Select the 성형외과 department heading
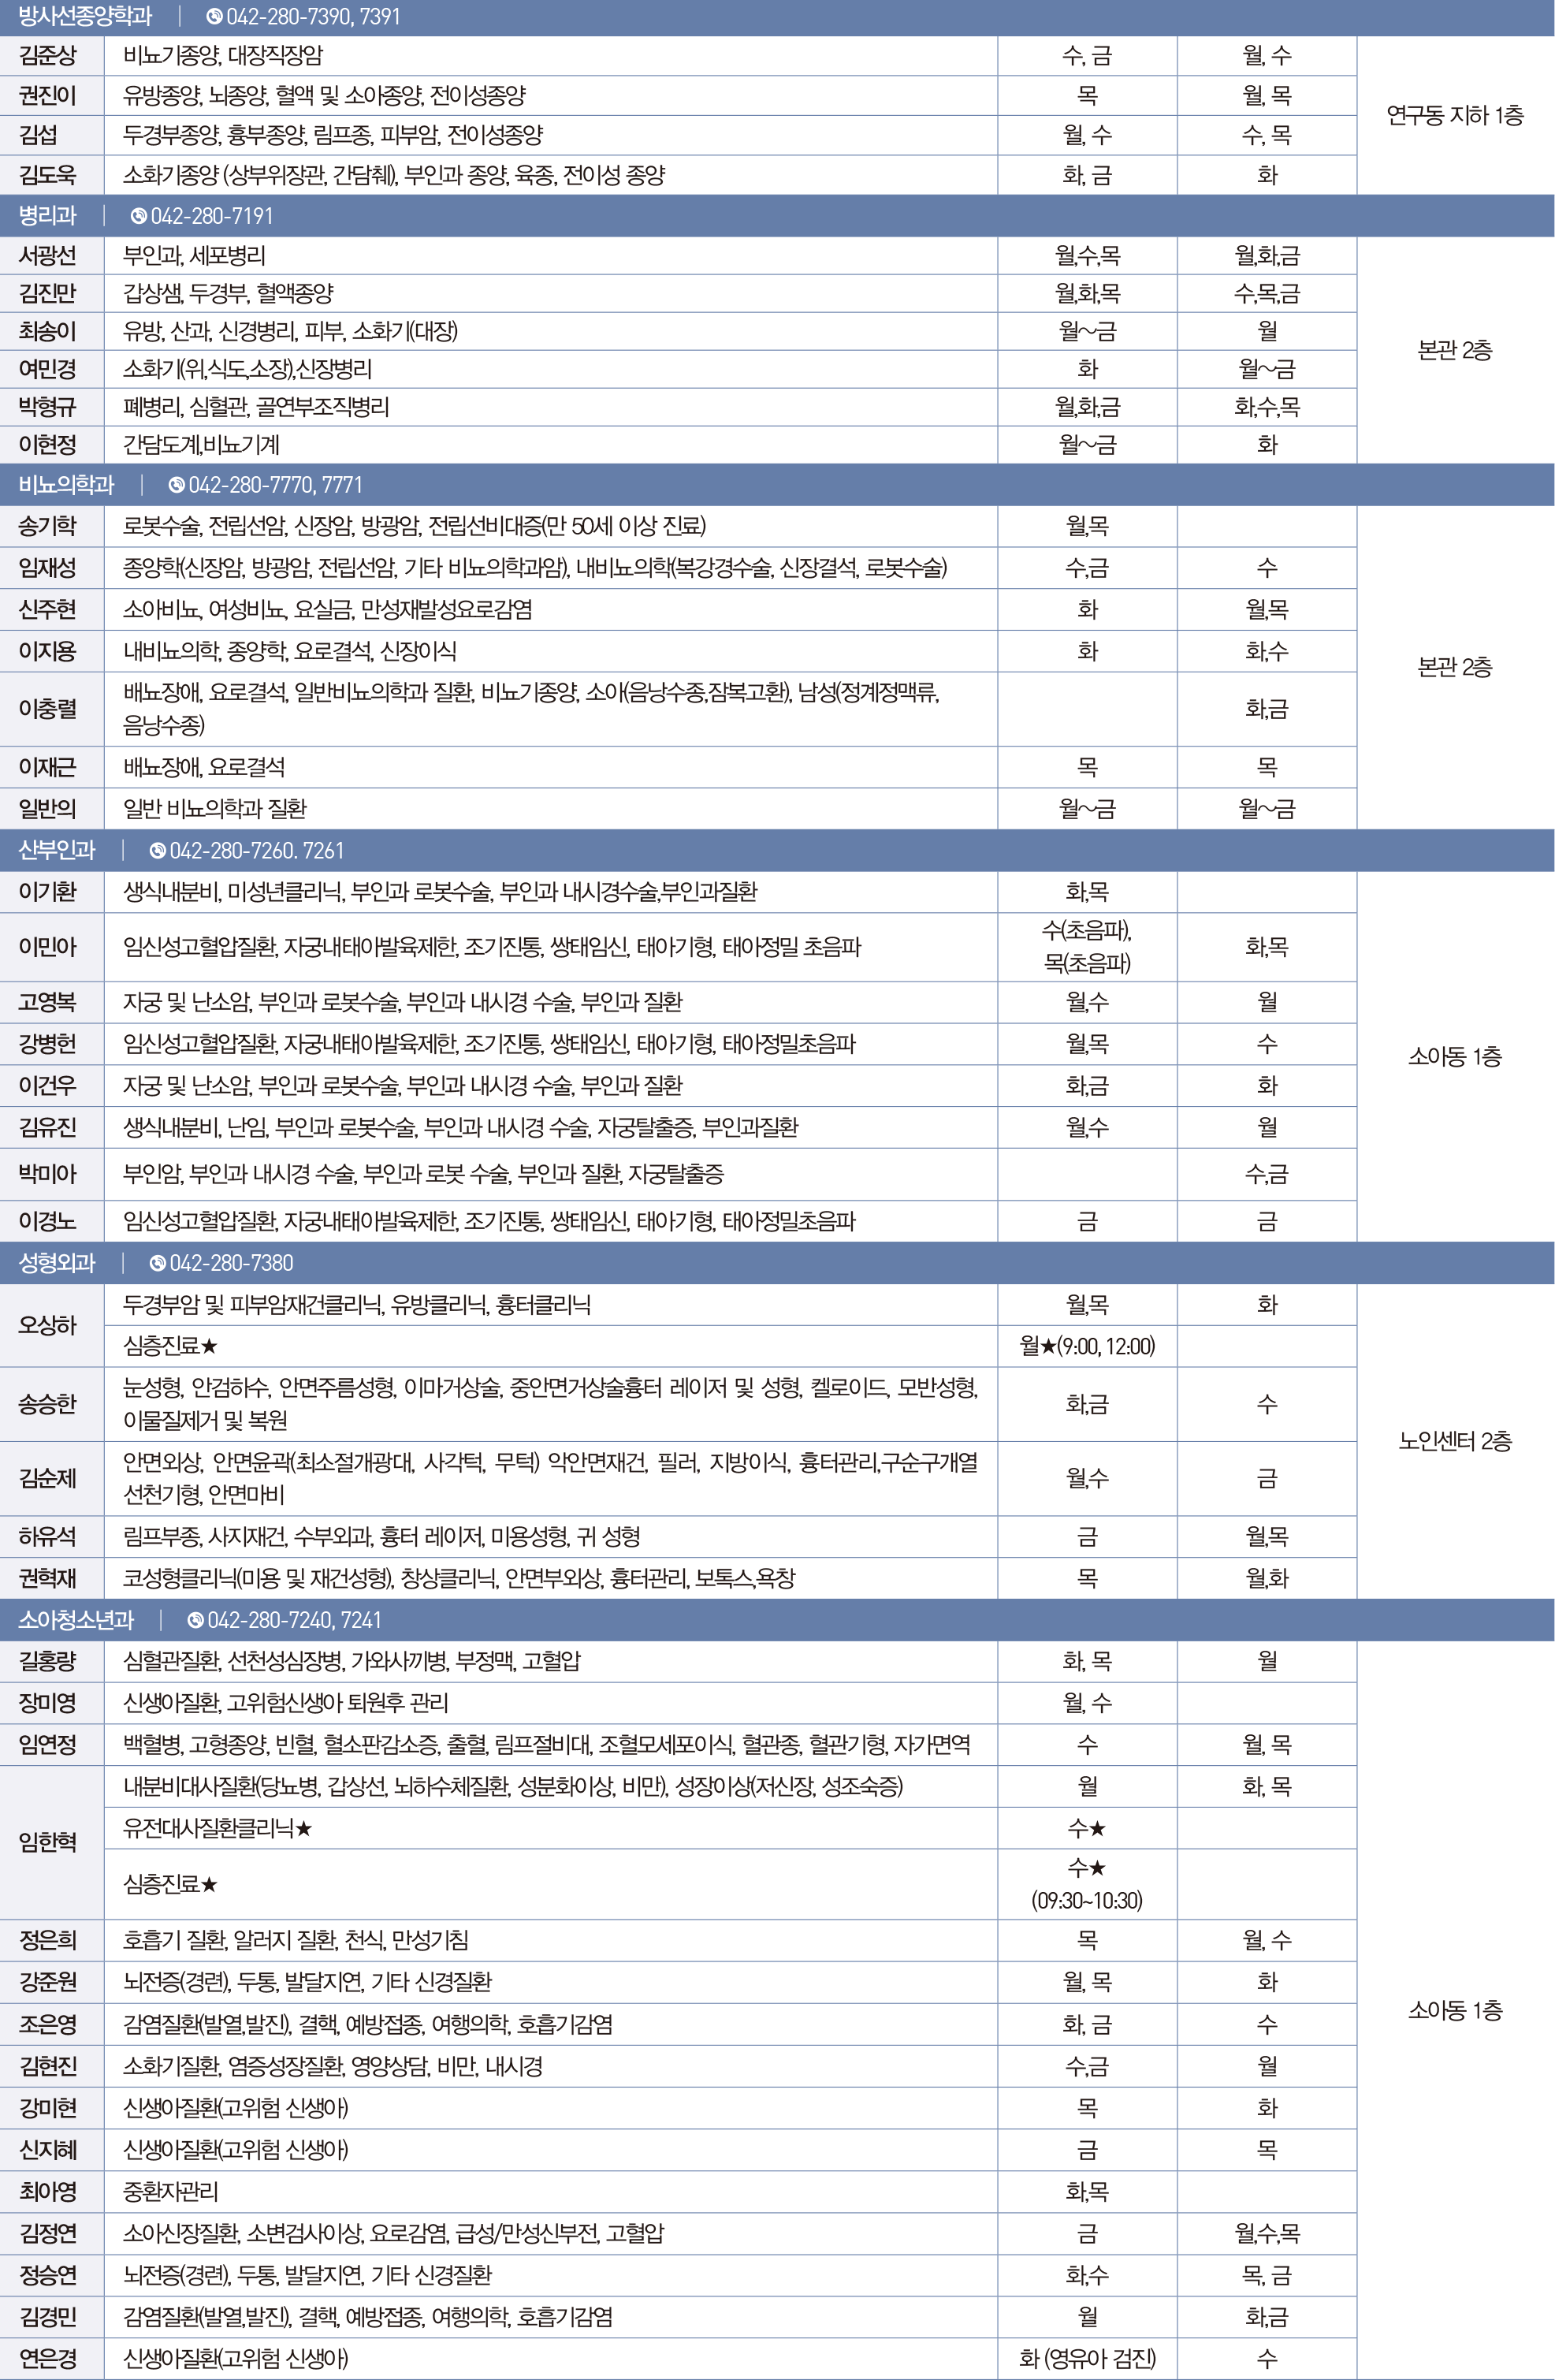Image resolution: width=1555 pixels, height=2380 pixels. [57, 1263]
